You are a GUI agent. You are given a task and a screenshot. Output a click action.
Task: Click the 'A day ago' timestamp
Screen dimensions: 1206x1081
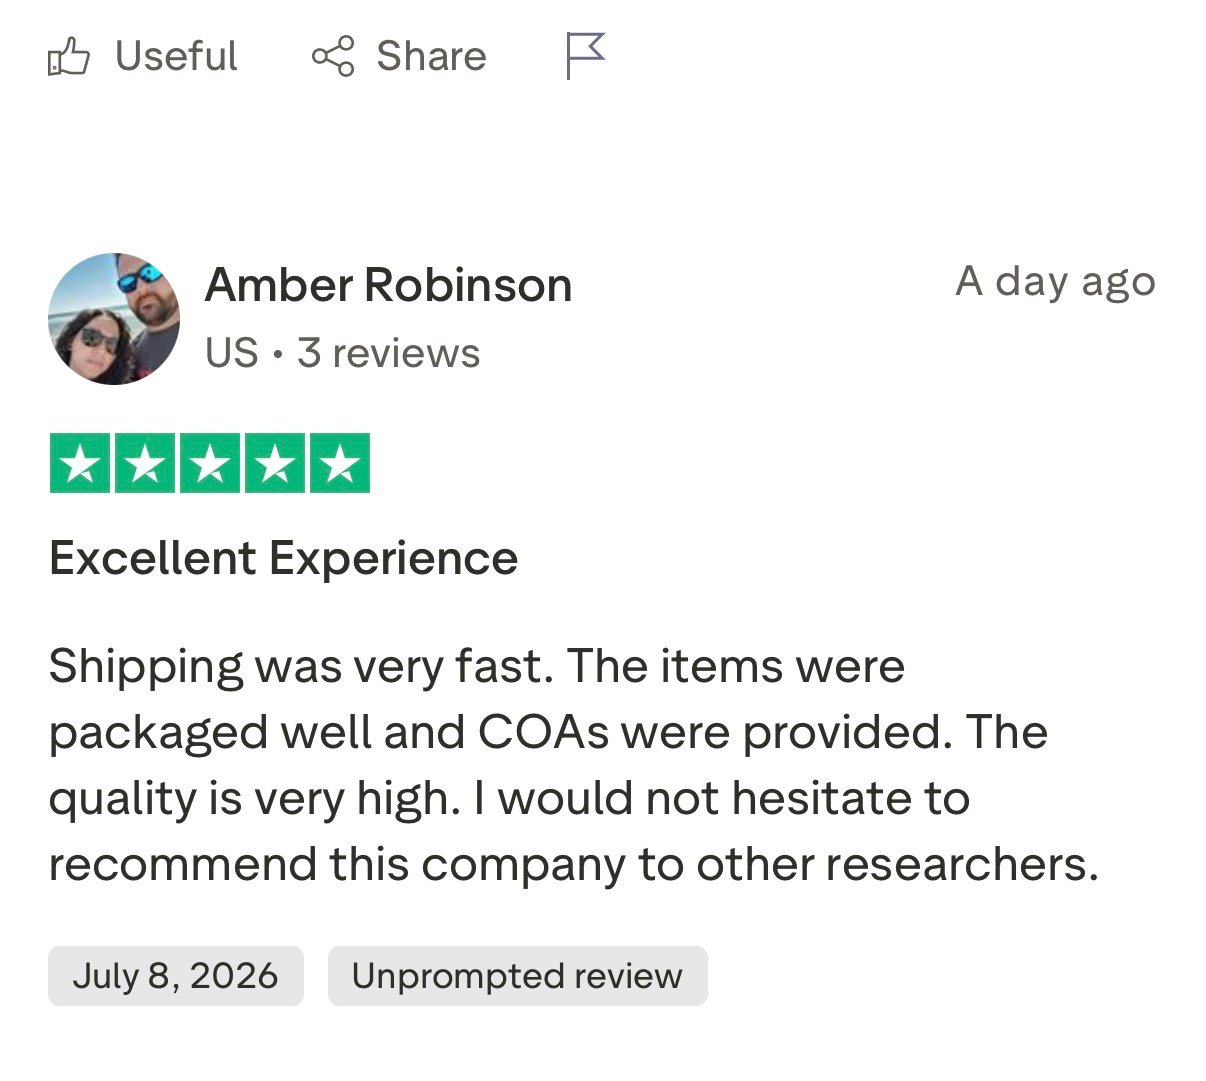pyautogui.click(x=1055, y=282)
